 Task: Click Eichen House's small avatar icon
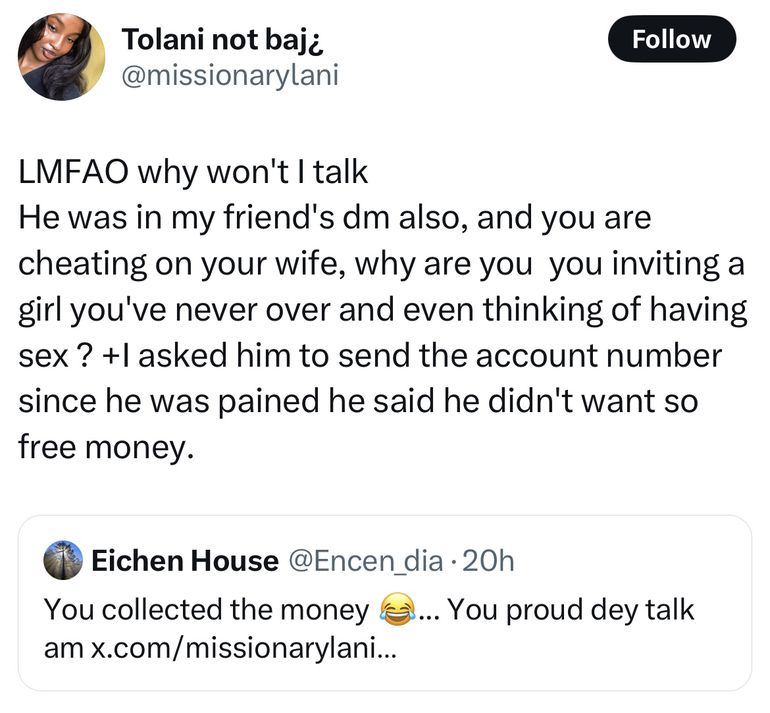pos(63,561)
